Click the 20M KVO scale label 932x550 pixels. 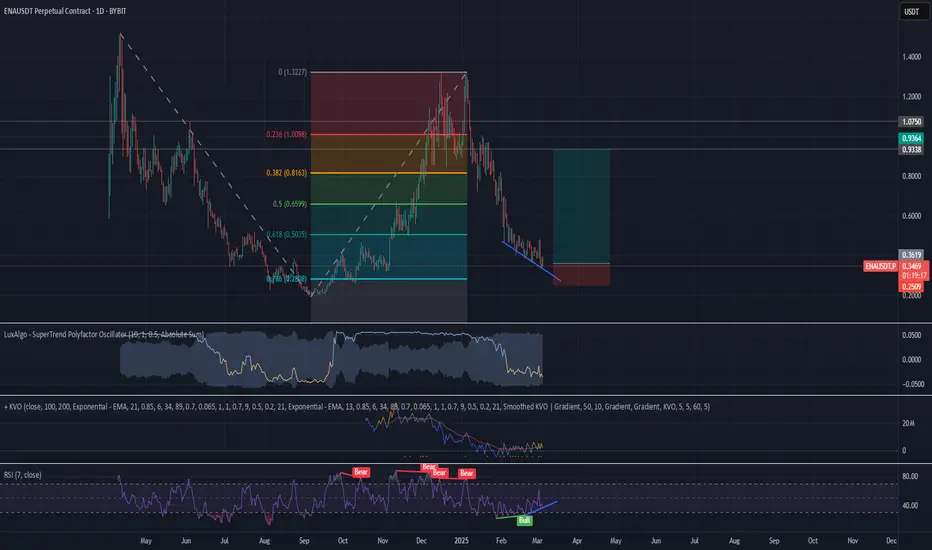(x=908, y=423)
